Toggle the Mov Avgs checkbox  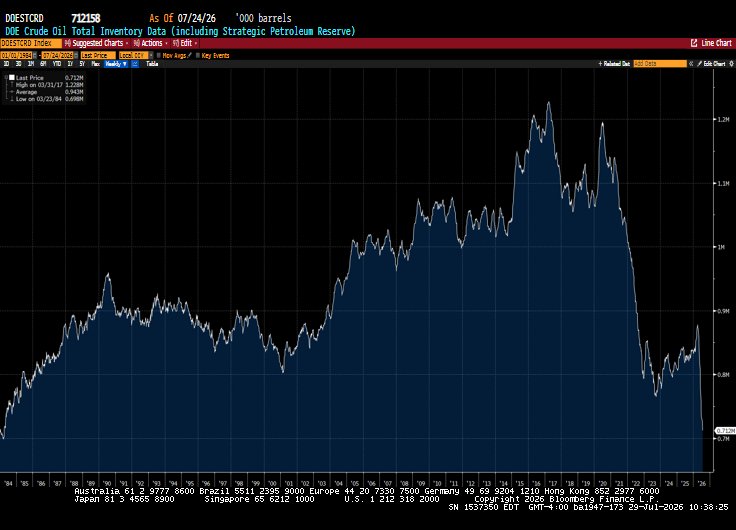159,55
